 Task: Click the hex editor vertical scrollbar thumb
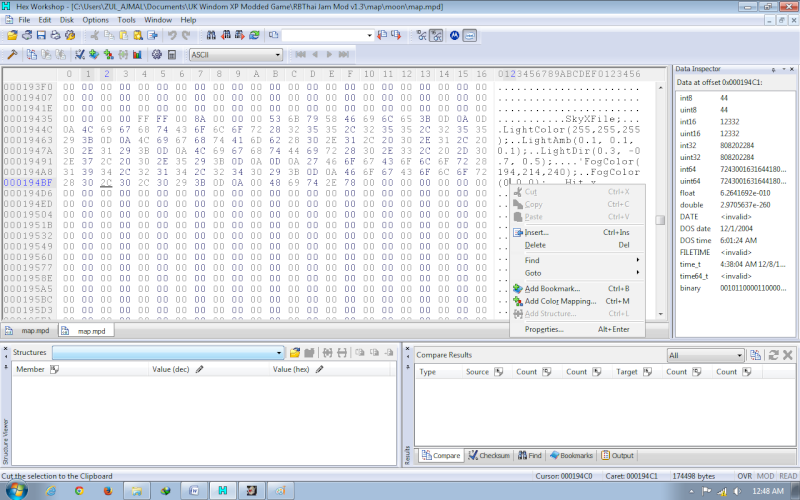tap(660, 220)
